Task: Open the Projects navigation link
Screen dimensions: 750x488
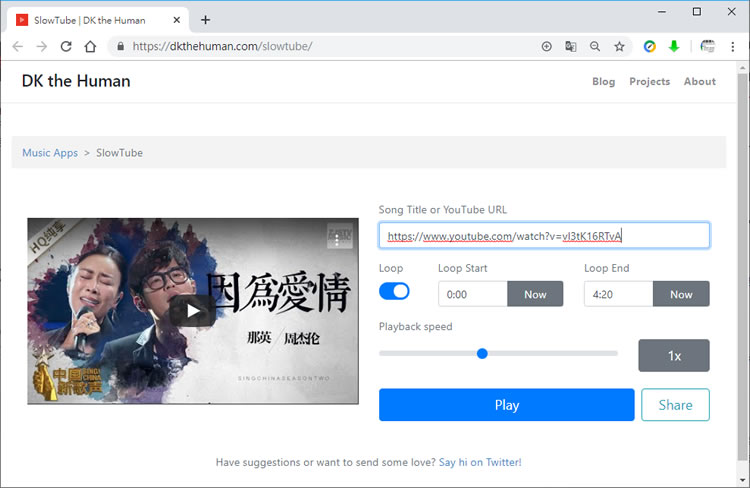Action: click(649, 81)
